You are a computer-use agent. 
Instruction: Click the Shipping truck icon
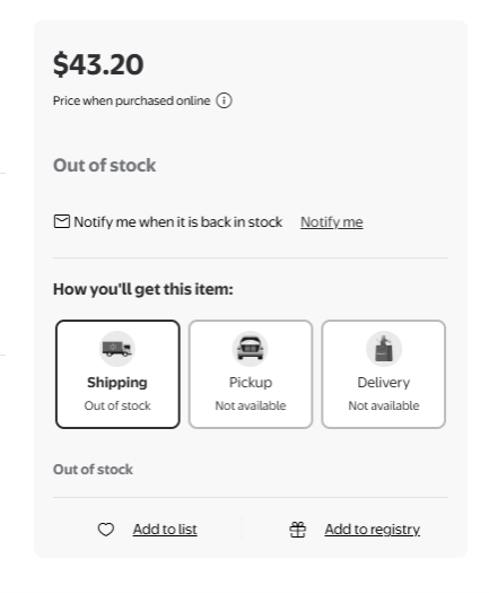pos(117,349)
